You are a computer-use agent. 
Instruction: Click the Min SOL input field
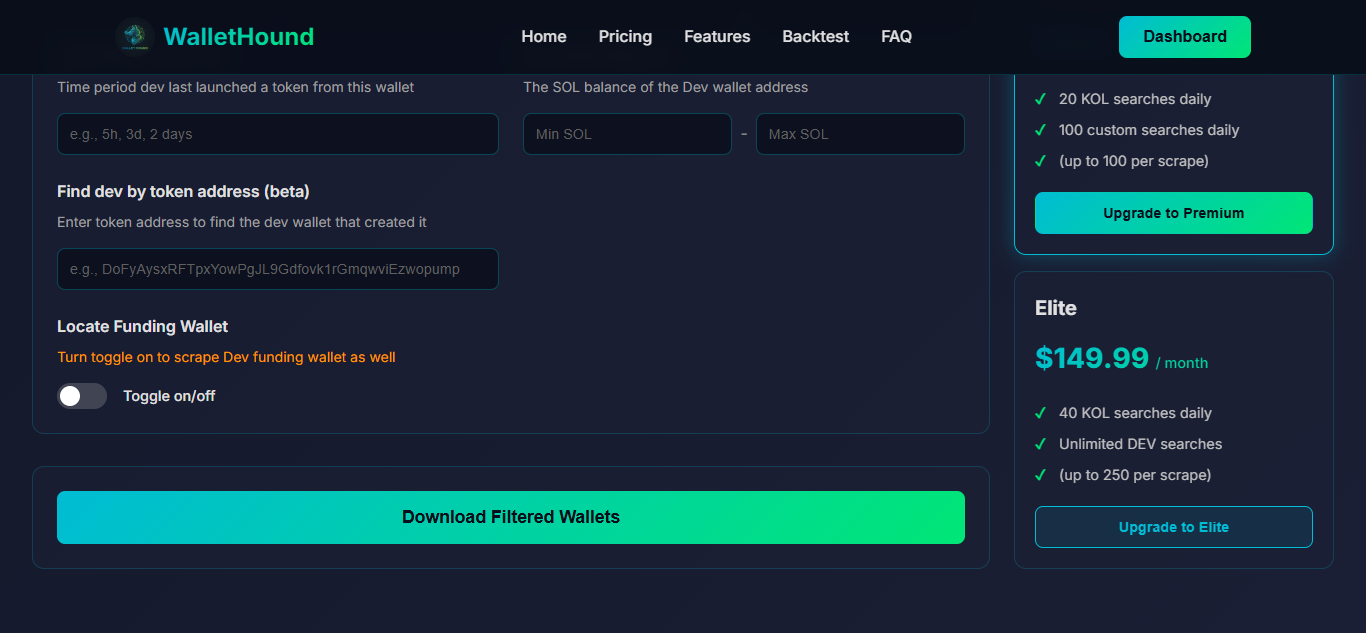[627, 134]
